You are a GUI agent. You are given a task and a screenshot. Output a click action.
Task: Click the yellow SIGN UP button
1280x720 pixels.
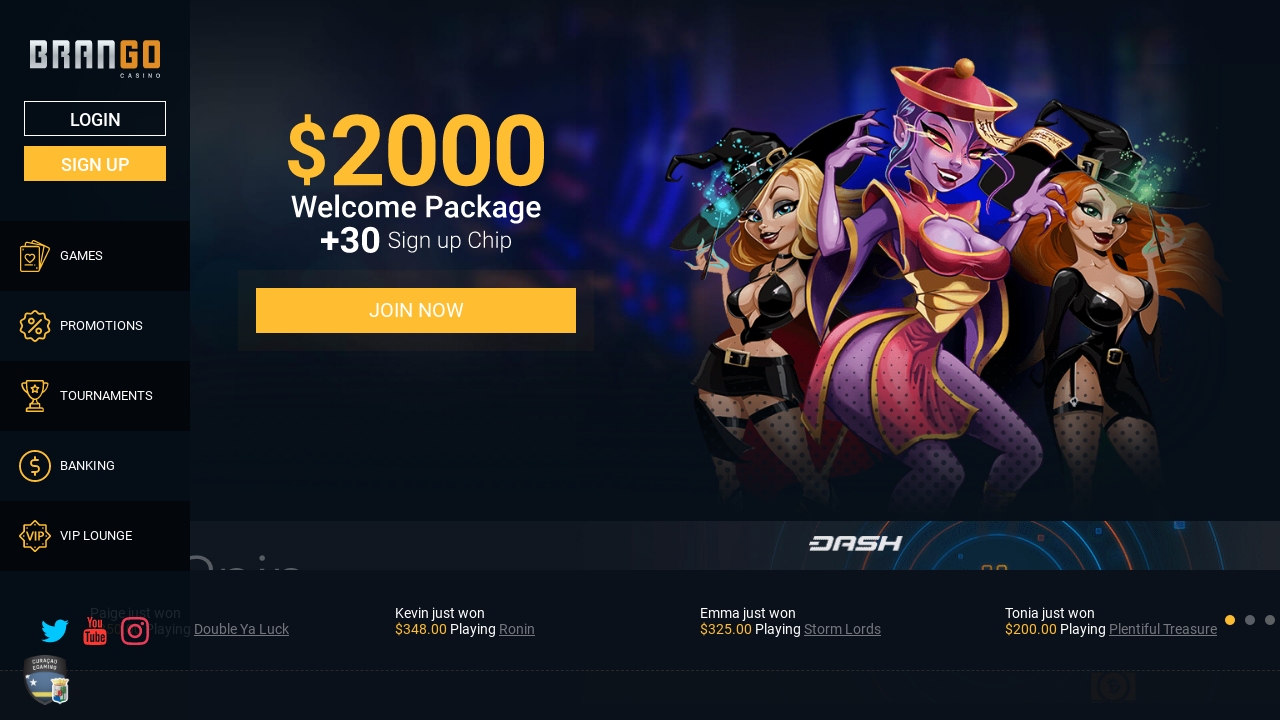(95, 164)
